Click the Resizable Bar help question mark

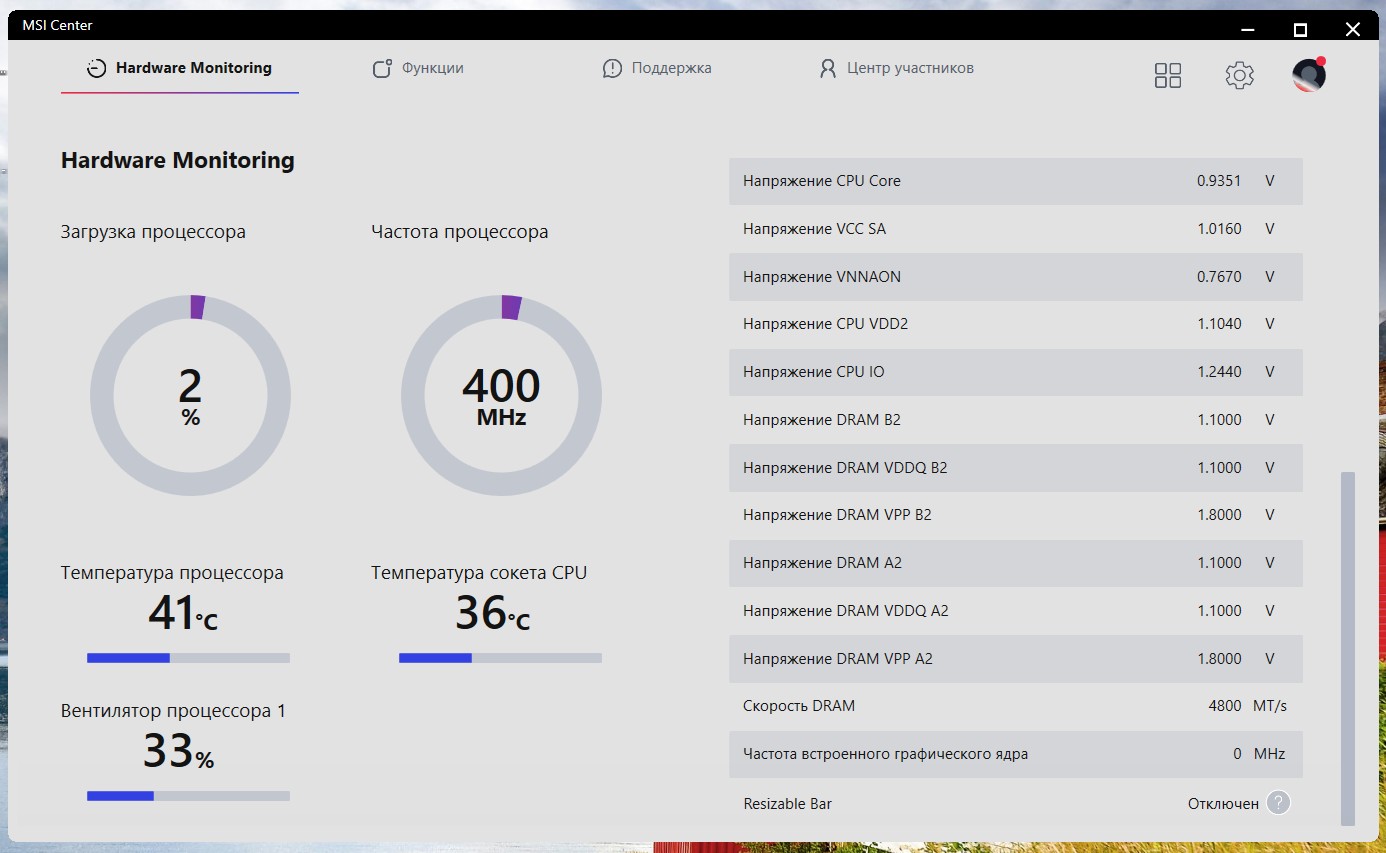[1278, 803]
